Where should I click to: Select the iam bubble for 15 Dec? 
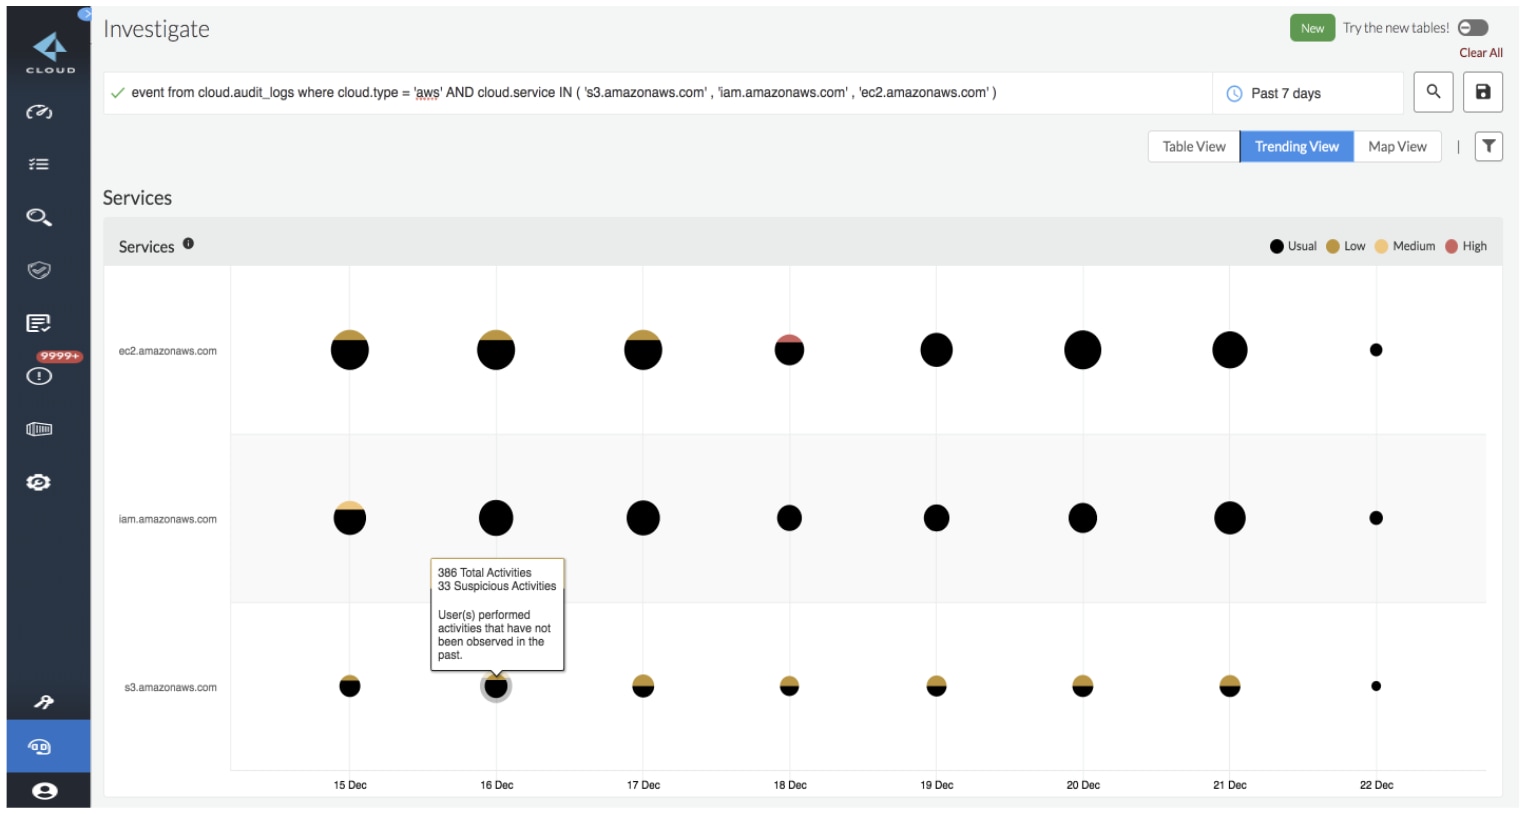tap(350, 518)
